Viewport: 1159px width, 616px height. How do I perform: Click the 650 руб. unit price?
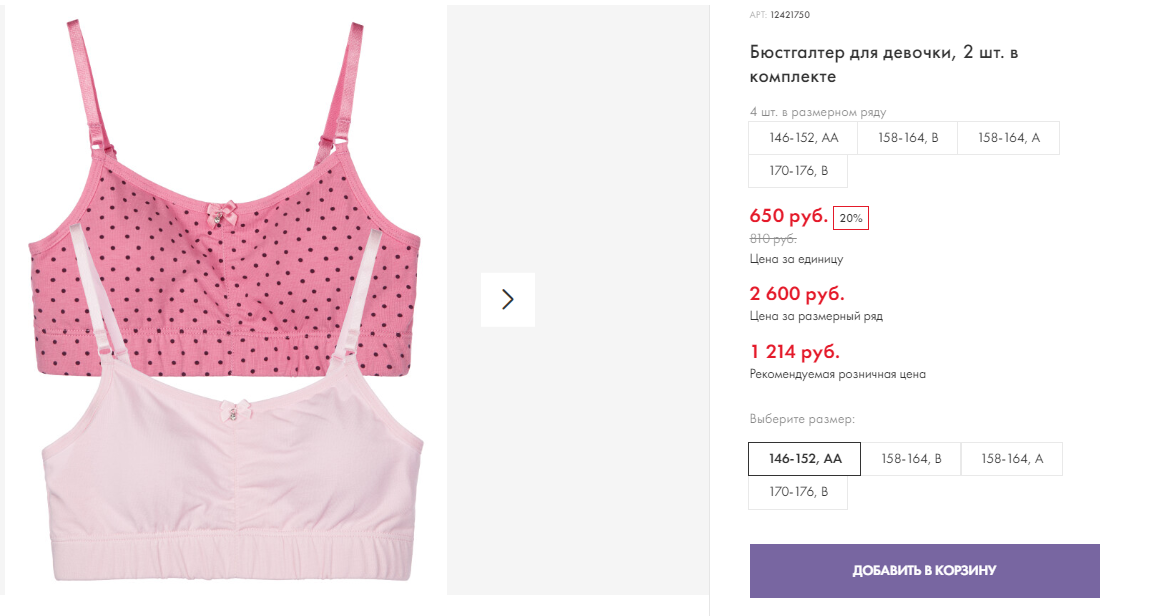(x=789, y=216)
